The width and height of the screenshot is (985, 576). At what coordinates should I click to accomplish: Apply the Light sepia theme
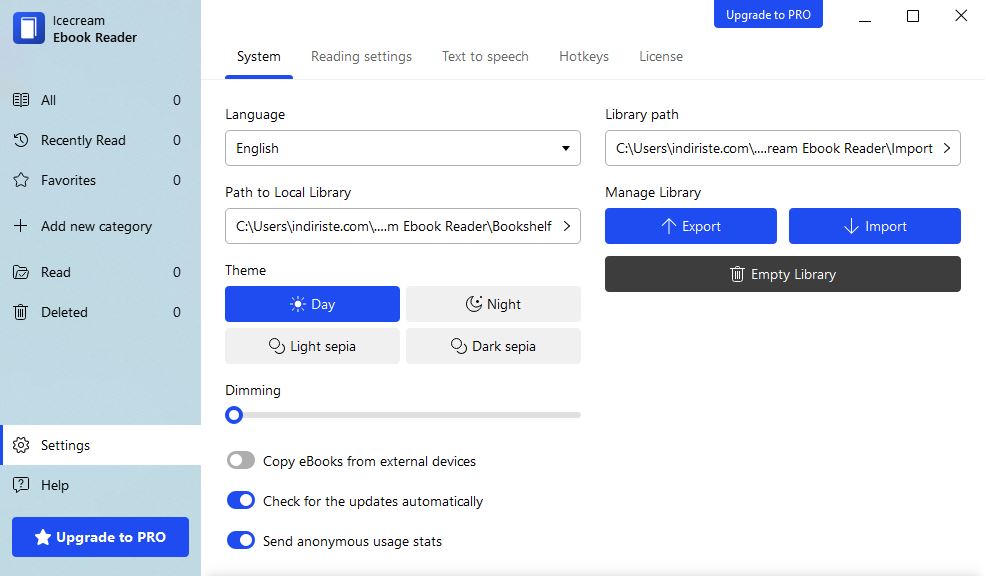click(312, 346)
